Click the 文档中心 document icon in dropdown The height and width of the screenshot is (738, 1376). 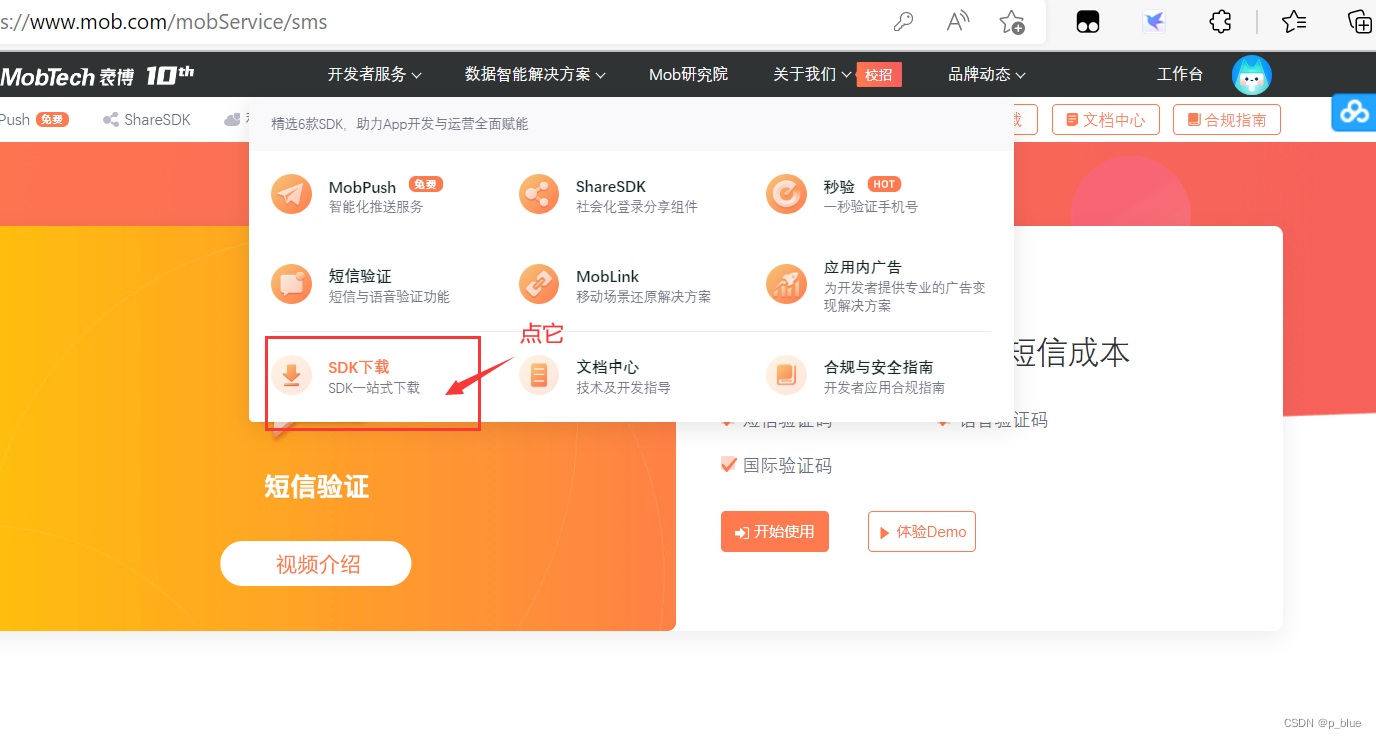pos(539,375)
